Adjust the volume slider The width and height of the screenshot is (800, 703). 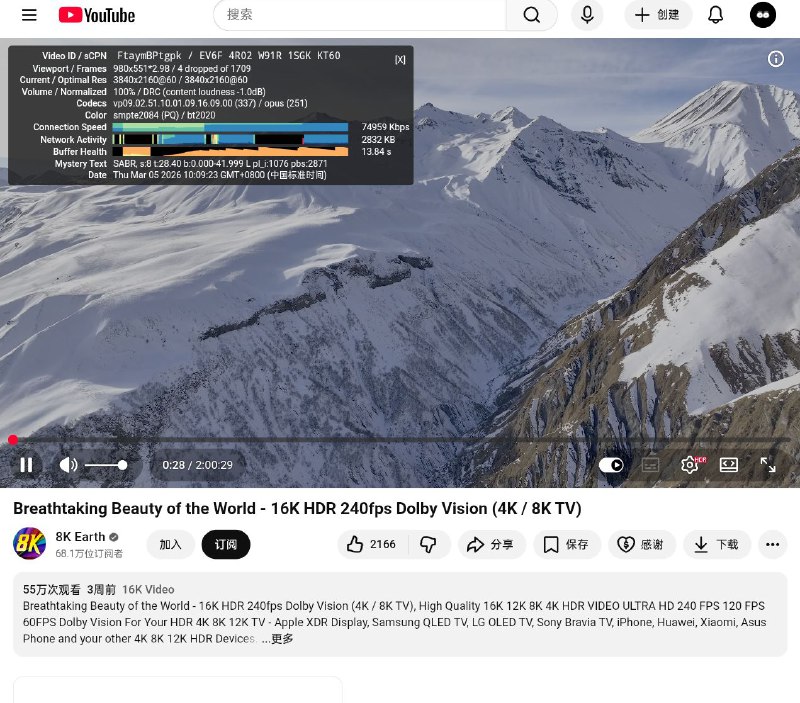(x=105, y=465)
